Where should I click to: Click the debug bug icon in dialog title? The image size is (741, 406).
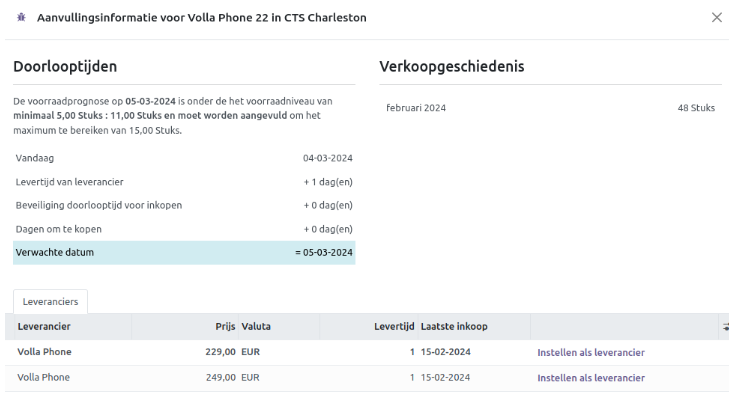tap(22, 18)
